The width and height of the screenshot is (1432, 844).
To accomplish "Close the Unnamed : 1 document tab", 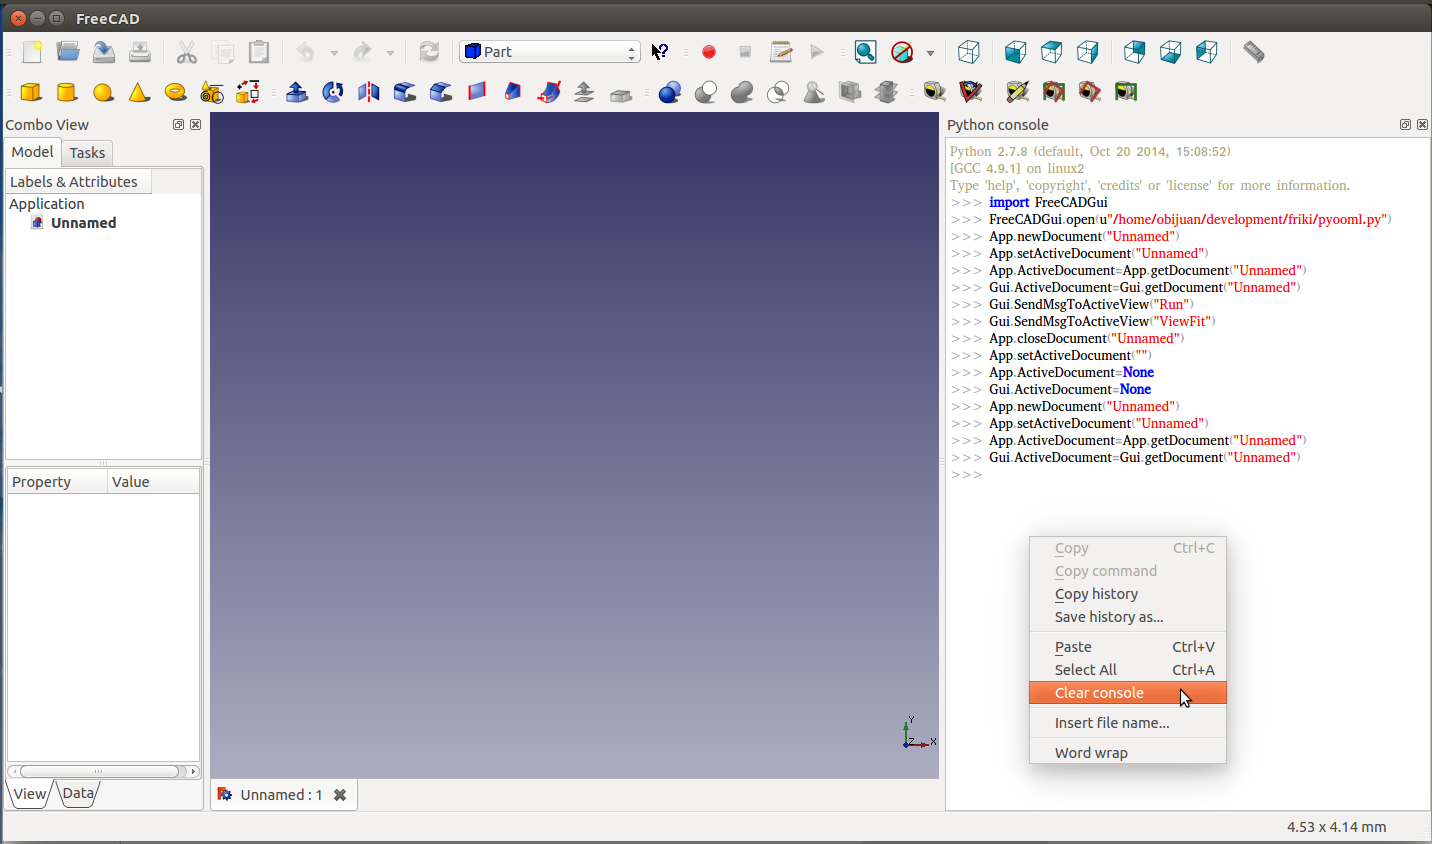I will point(340,795).
